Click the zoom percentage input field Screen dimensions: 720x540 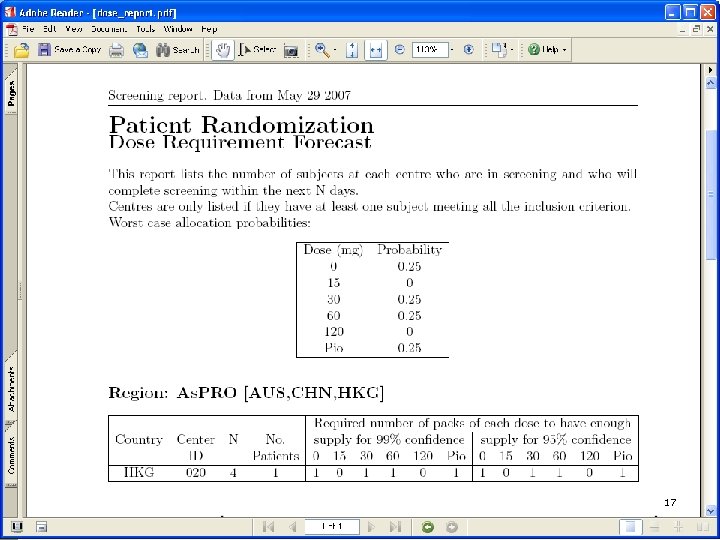pos(430,50)
